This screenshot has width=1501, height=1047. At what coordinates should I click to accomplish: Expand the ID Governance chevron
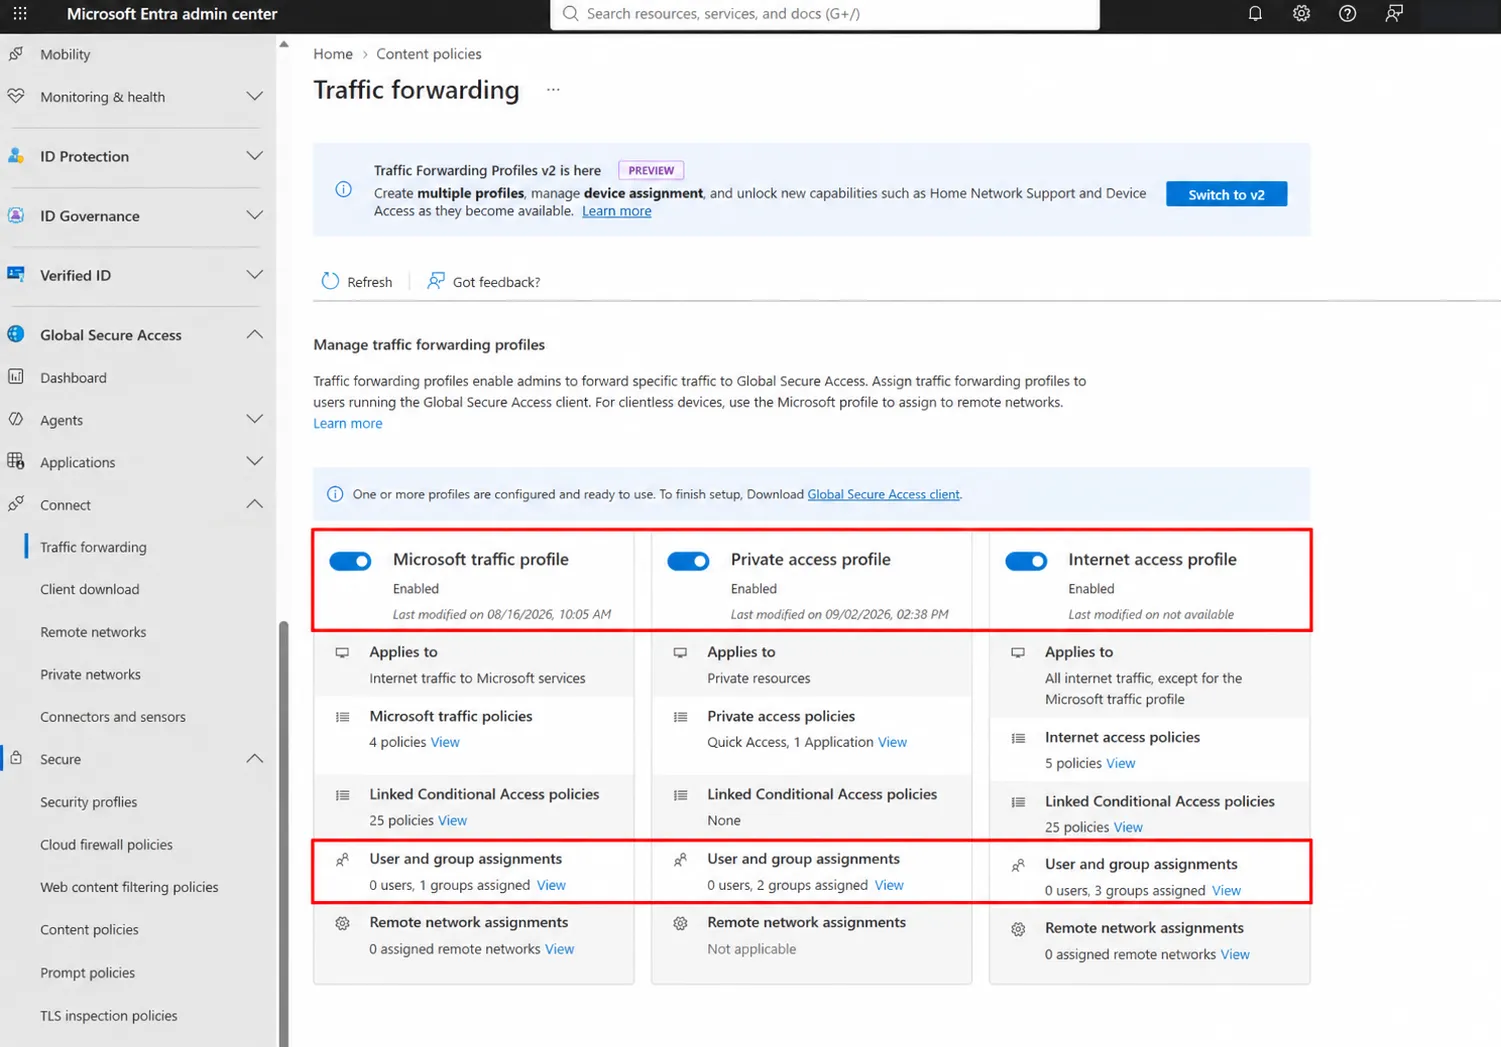tap(255, 215)
